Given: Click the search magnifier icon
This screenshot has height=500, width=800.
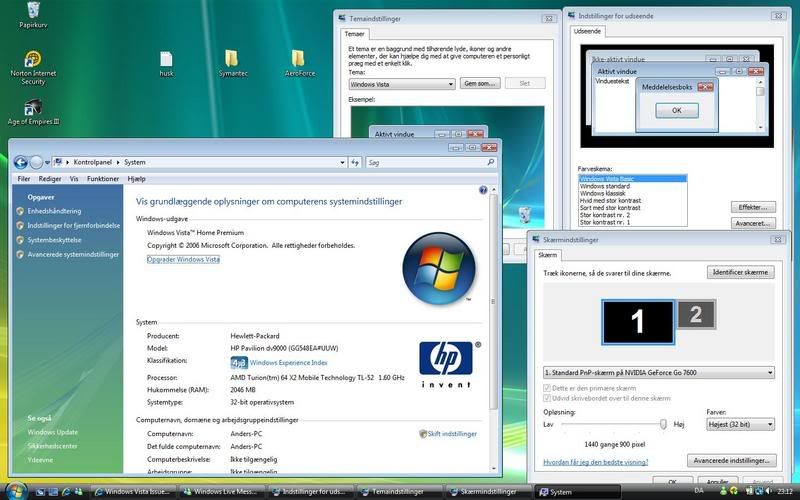Looking at the screenshot, I should pyautogui.click(x=490, y=162).
